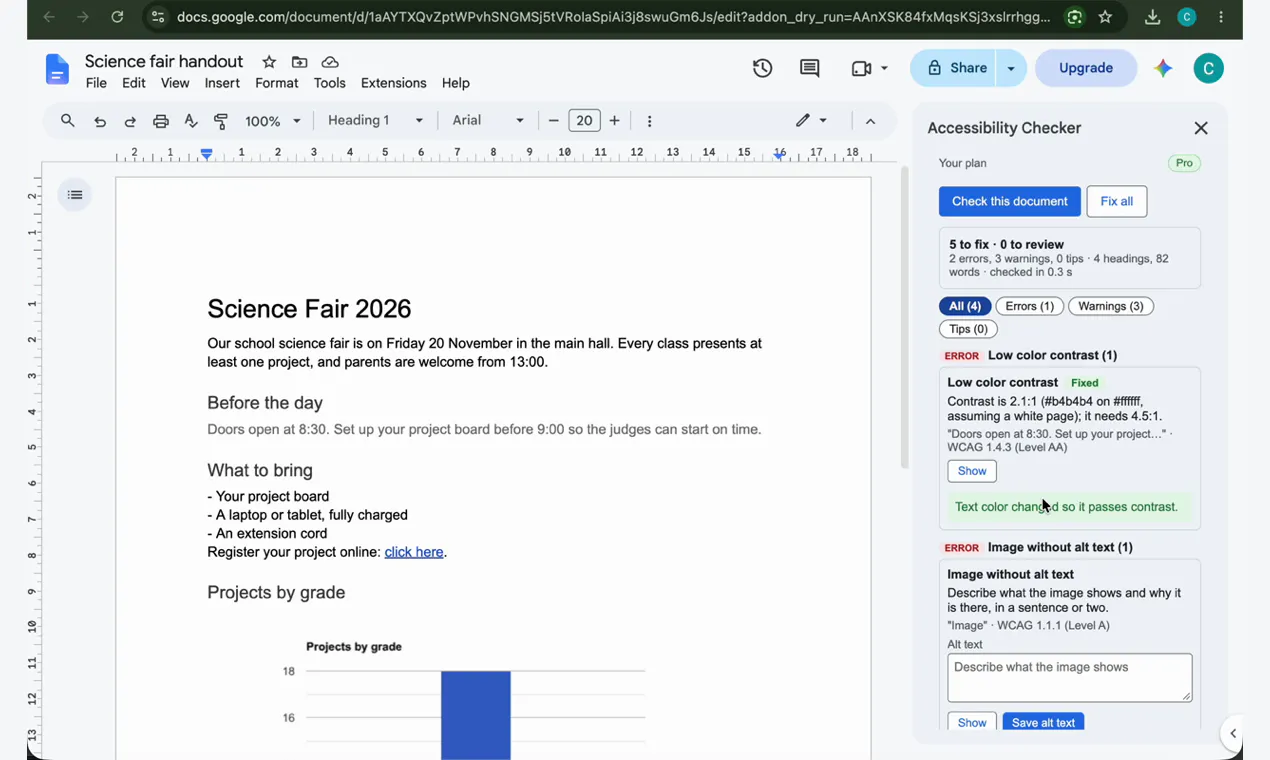Click the search menus magnifier icon
The height and width of the screenshot is (760, 1270).
(x=68, y=121)
